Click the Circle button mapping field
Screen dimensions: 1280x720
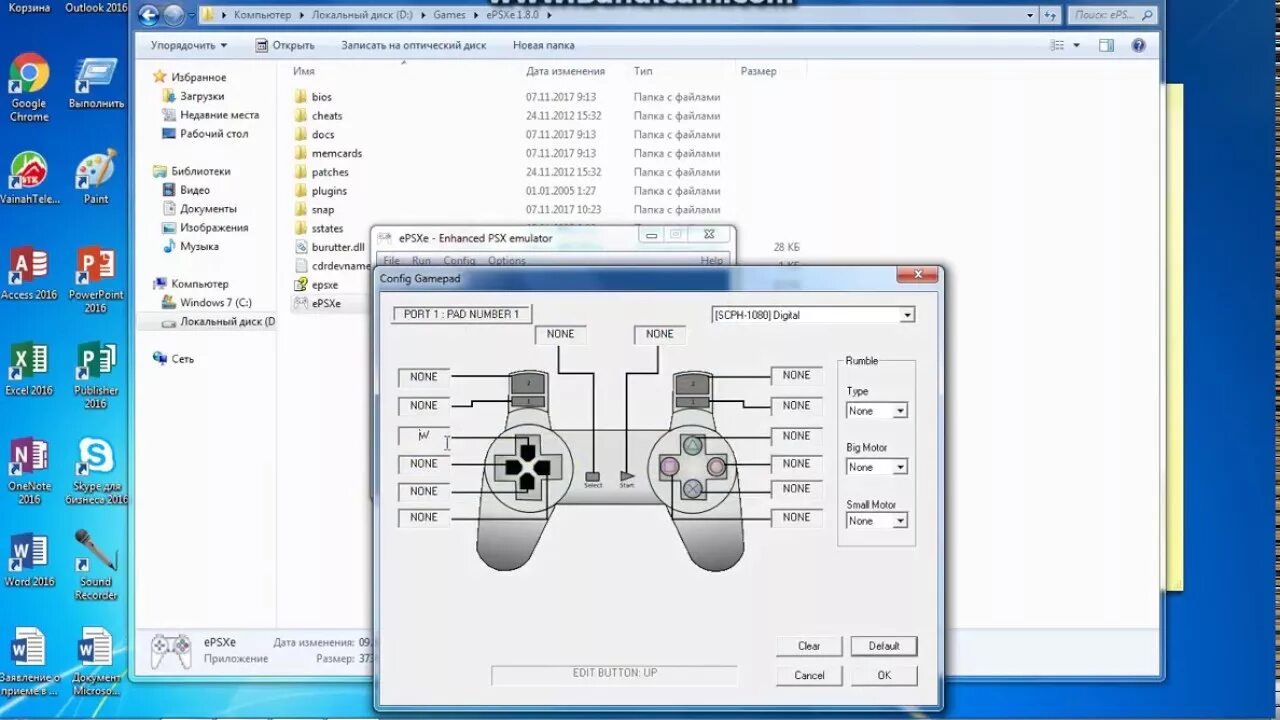pos(797,464)
